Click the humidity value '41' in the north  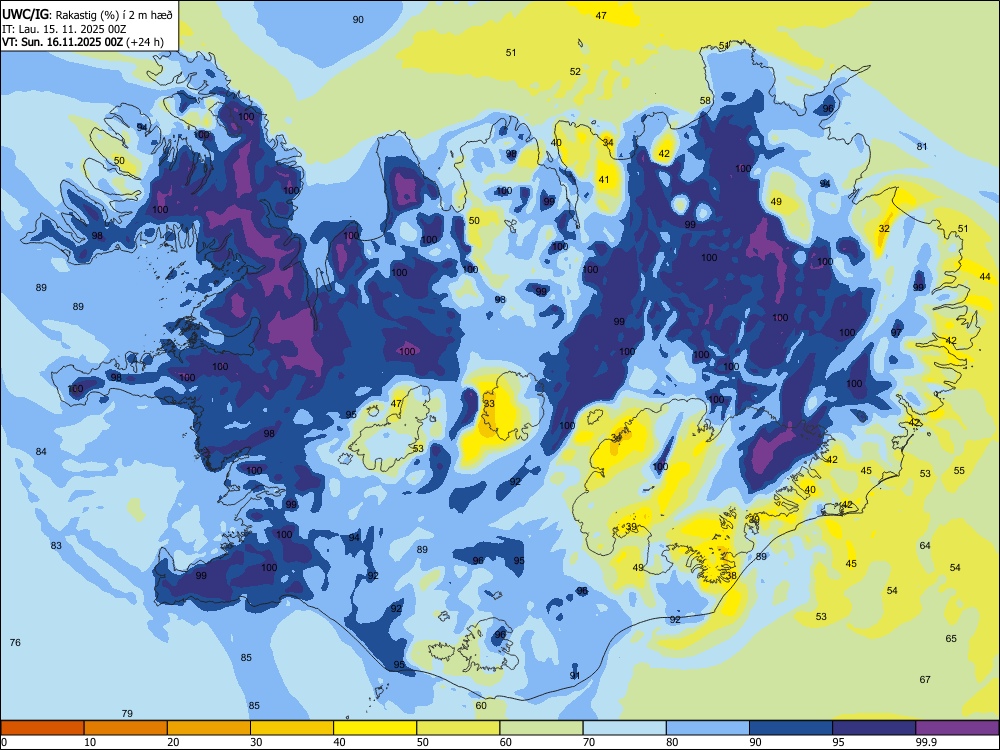point(603,180)
